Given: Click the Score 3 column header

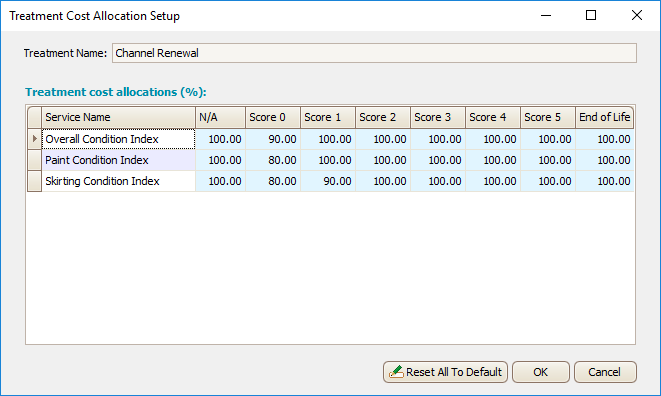Looking at the screenshot, I should pos(438,117).
